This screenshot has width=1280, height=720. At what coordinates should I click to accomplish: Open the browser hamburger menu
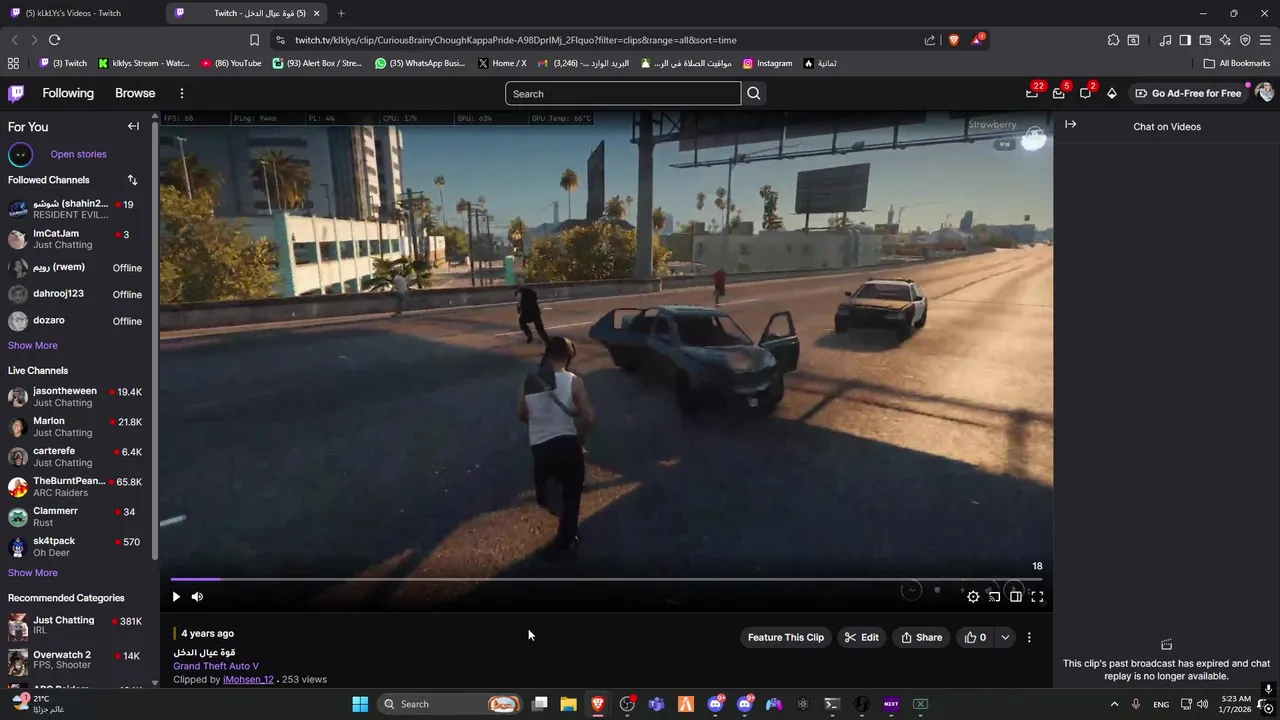point(1266,40)
